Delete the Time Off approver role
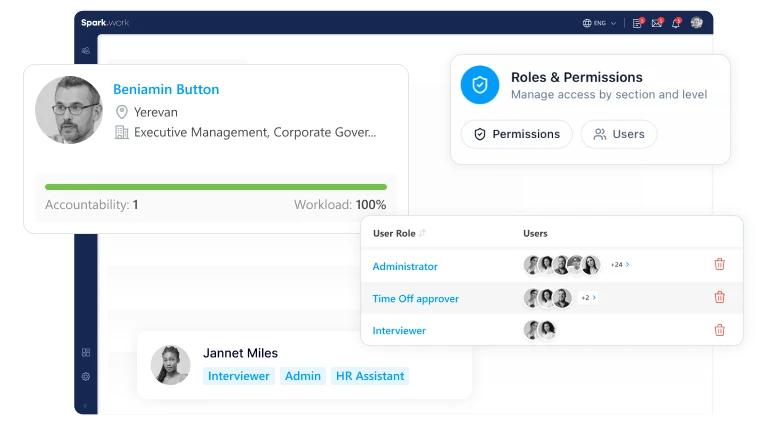Viewport: 765px width, 425px height. click(x=719, y=297)
